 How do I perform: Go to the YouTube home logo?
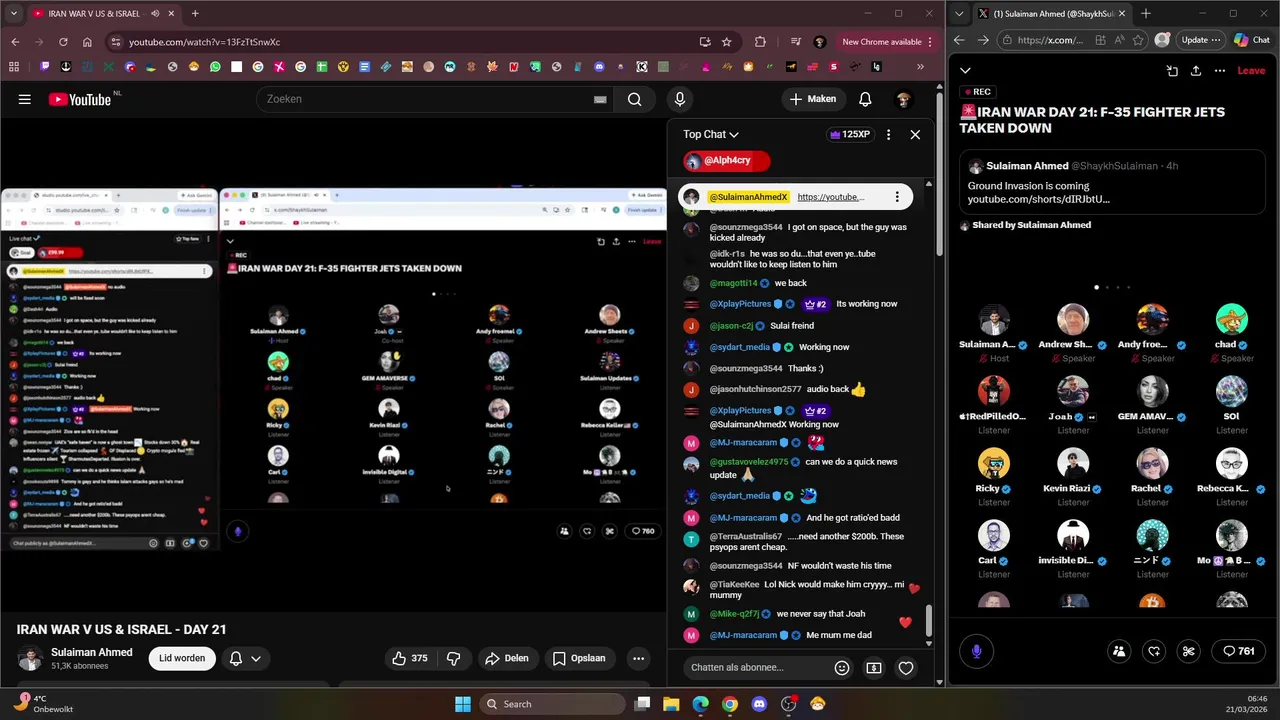coord(79,99)
